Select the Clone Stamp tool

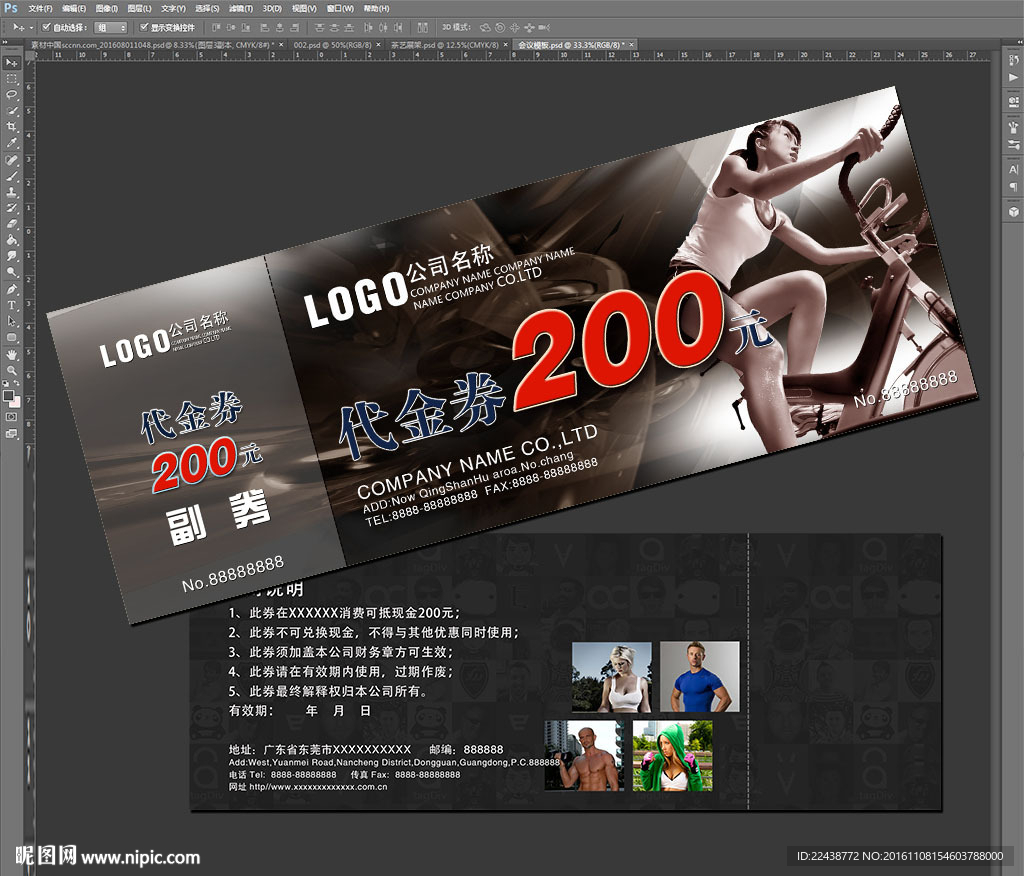click(x=12, y=192)
